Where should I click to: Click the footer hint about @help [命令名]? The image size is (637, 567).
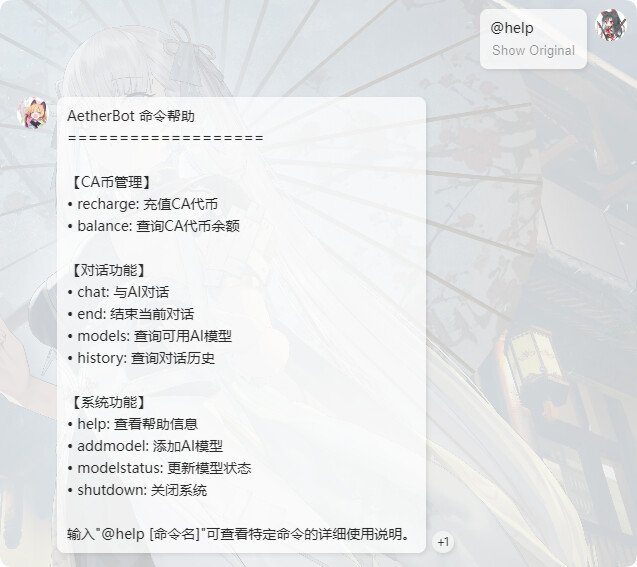click(x=239, y=534)
